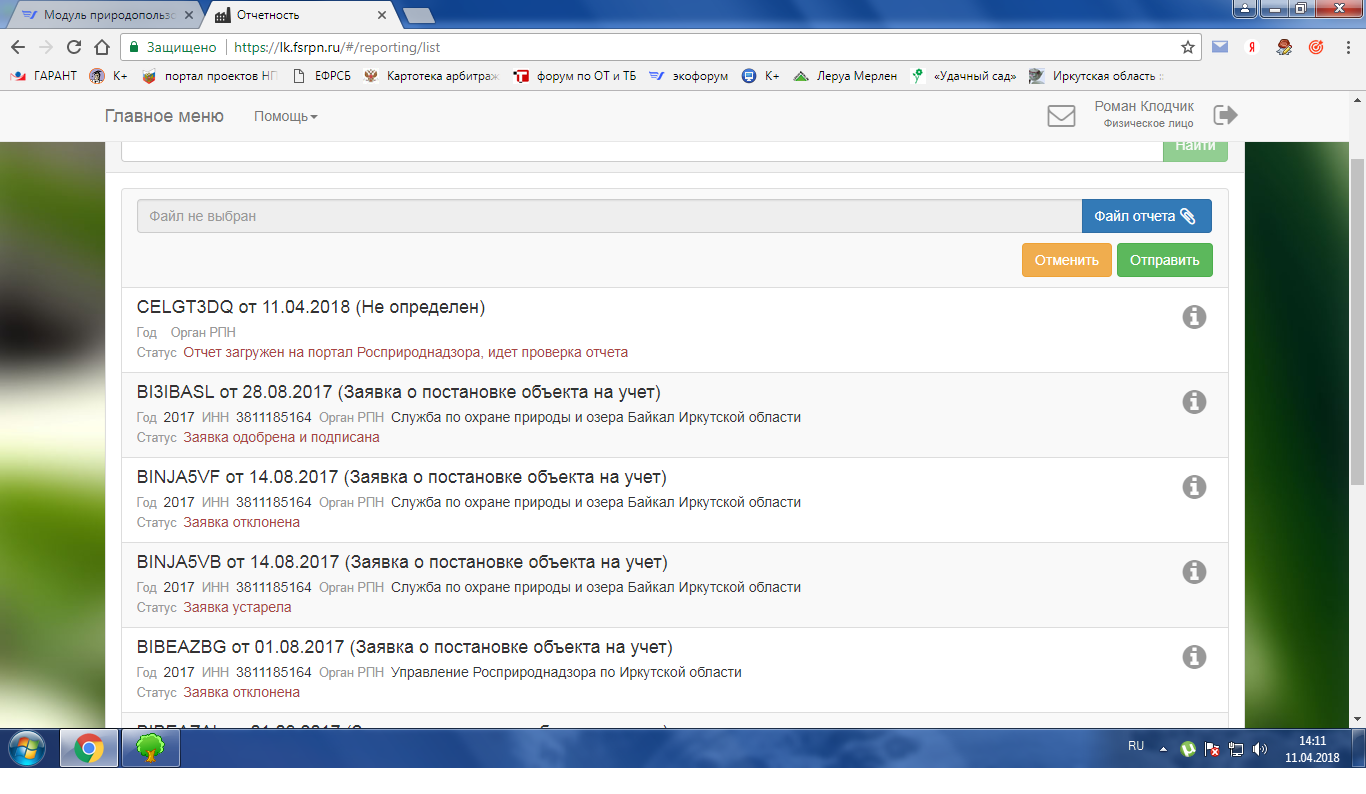Screen dimensions: 1366x794
Task: Click the Файл не выбран file field
Action: point(608,216)
